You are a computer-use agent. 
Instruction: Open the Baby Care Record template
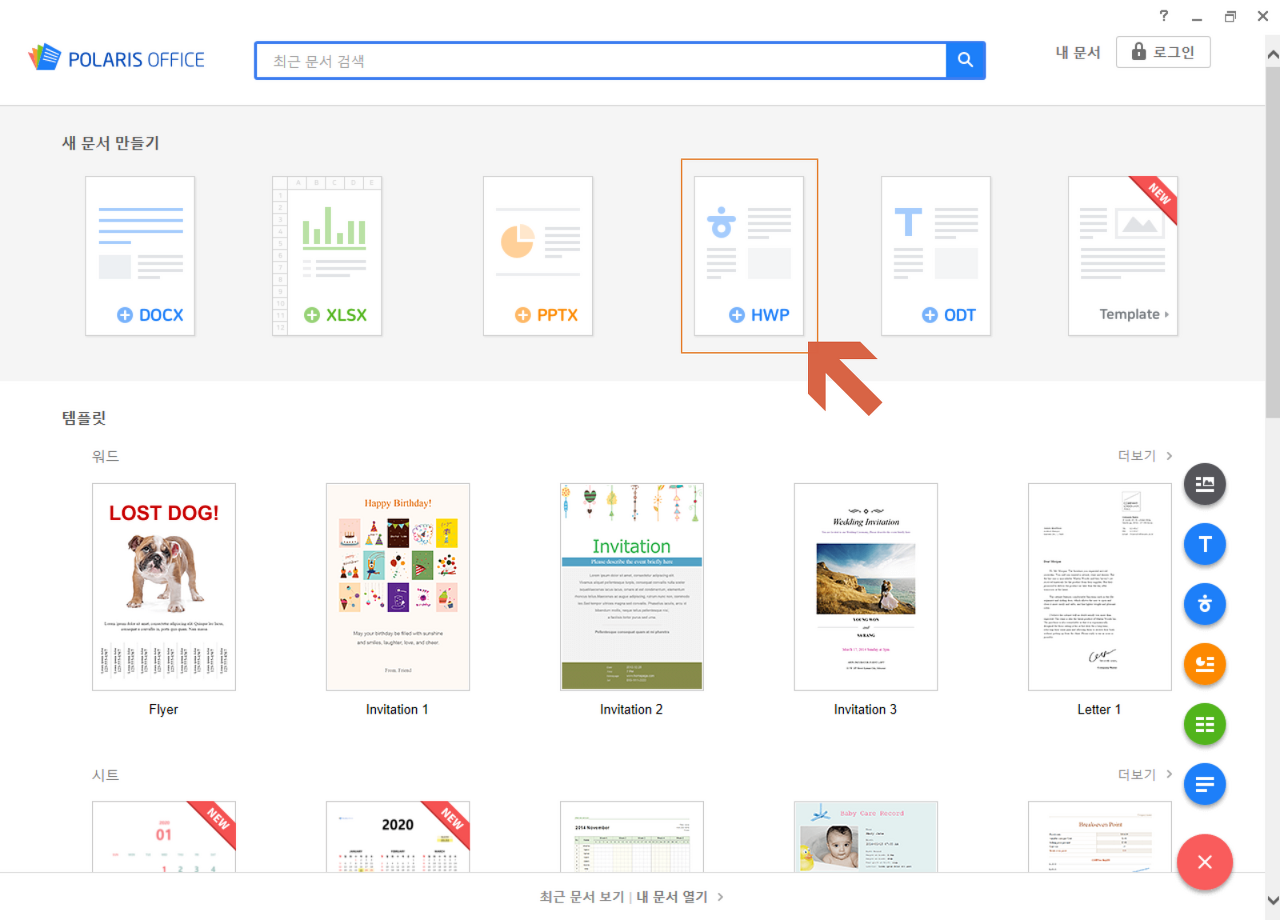866,837
